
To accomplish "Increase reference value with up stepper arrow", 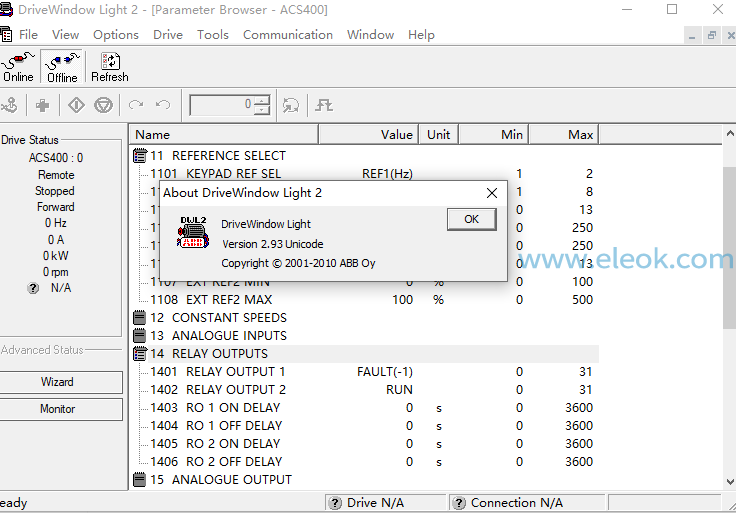I will tap(262, 100).
